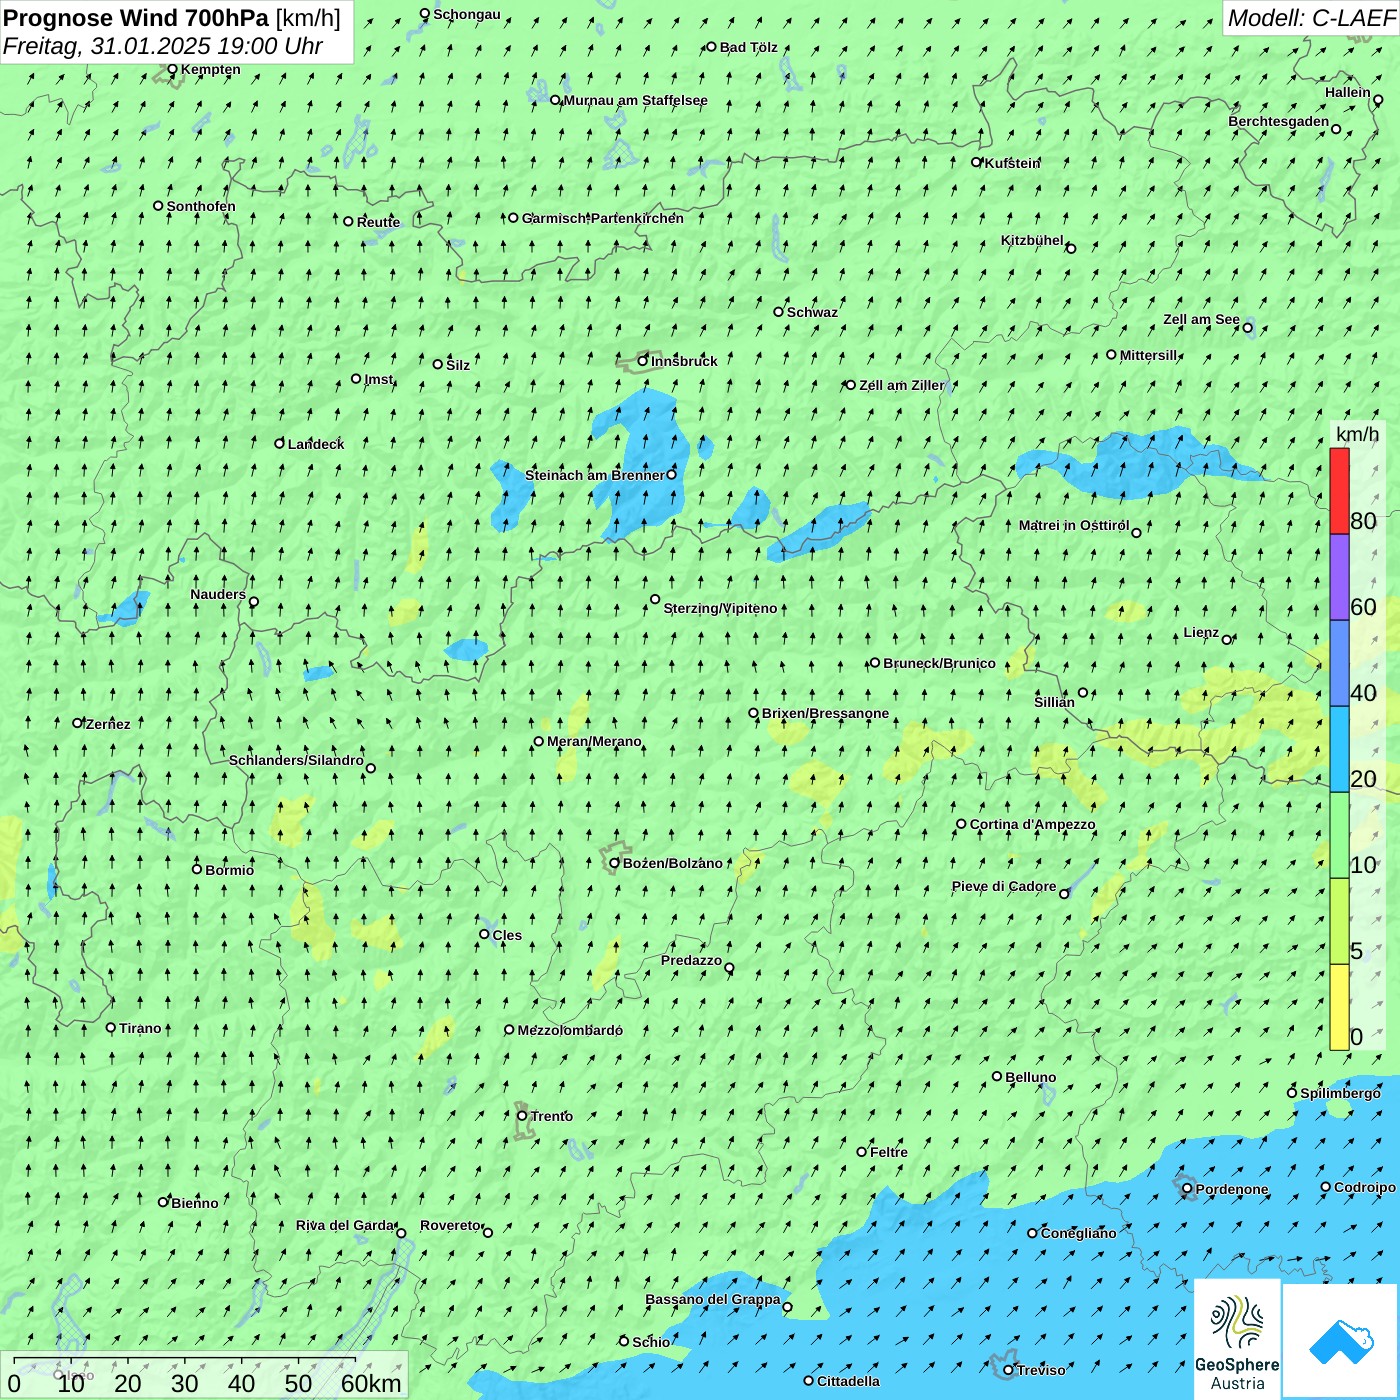Click the 'Garmisch-Partenkirchen' label
1400x1400 pixels.
pyautogui.click(x=602, y=218)
